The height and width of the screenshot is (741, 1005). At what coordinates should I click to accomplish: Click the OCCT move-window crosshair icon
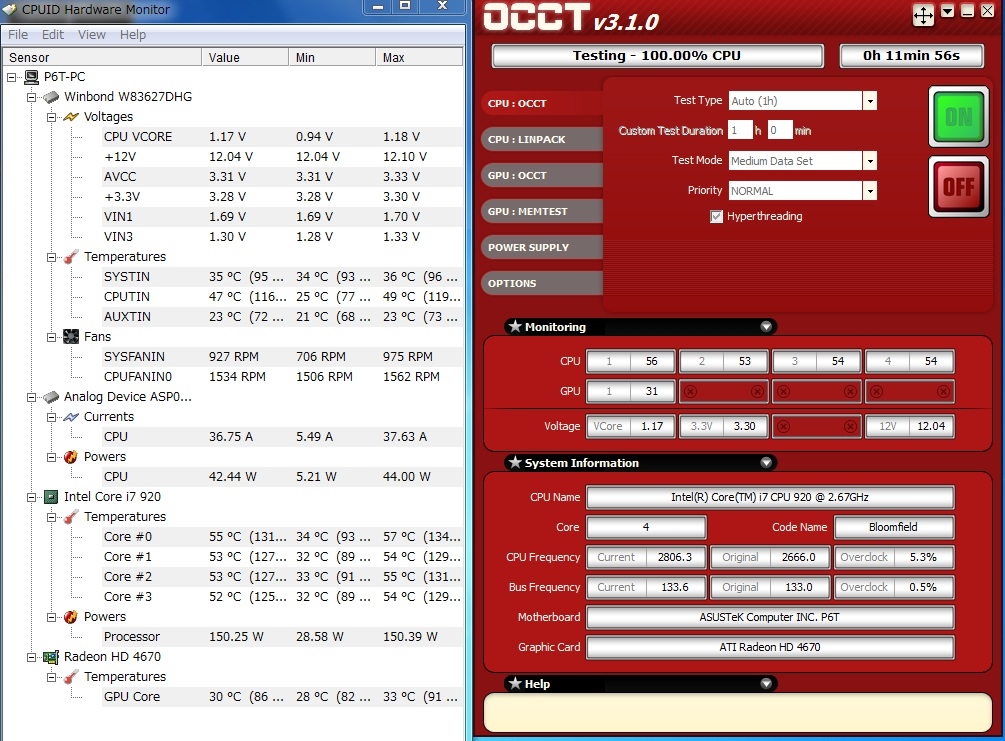[x=923, y=15]
